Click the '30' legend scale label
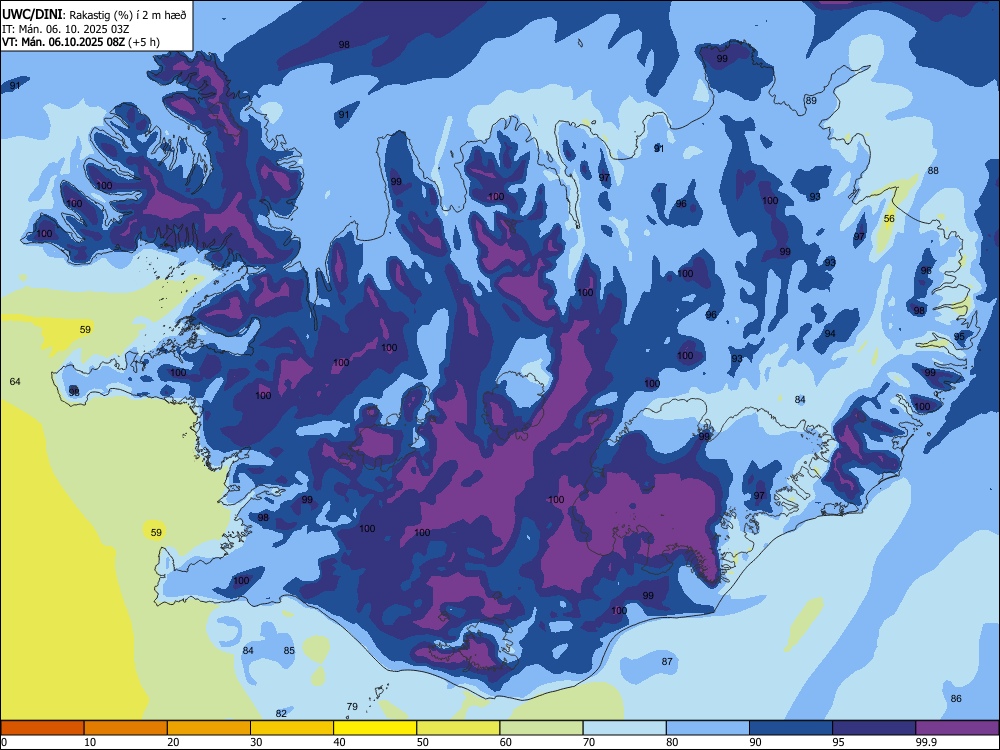The image size is (1000, 750). point(256,742)
